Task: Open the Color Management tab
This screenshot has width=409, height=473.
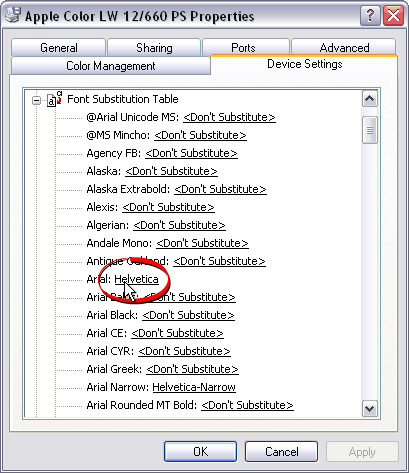Action: click(111, 66)
